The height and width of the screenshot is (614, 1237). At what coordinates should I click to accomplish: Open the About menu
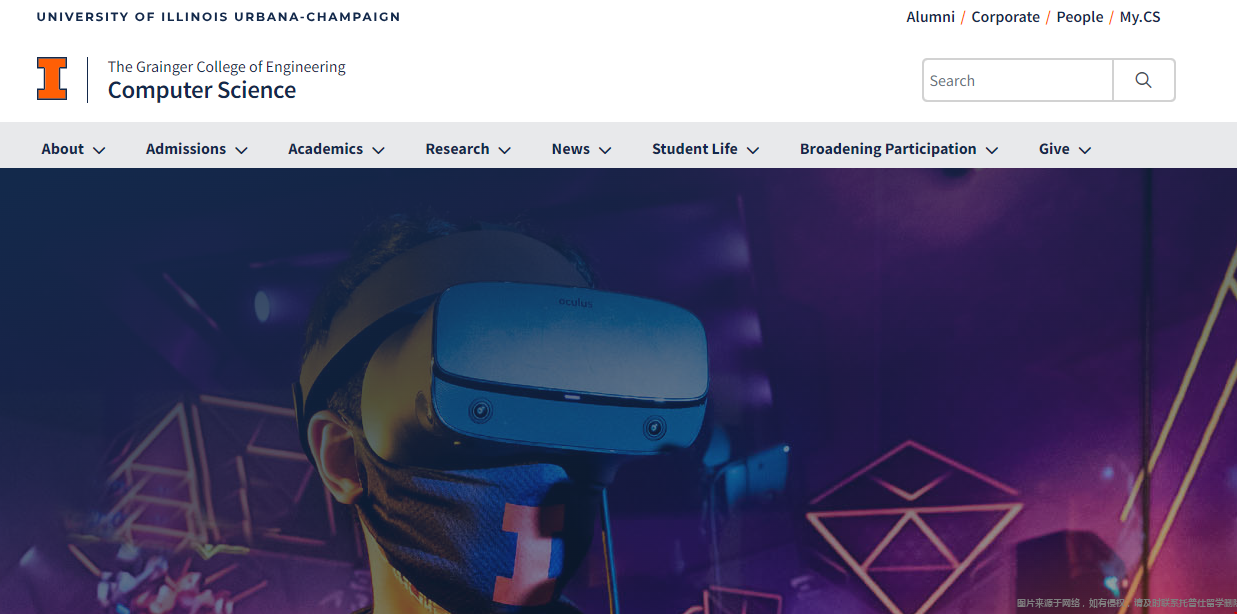[x=62, y=149]
